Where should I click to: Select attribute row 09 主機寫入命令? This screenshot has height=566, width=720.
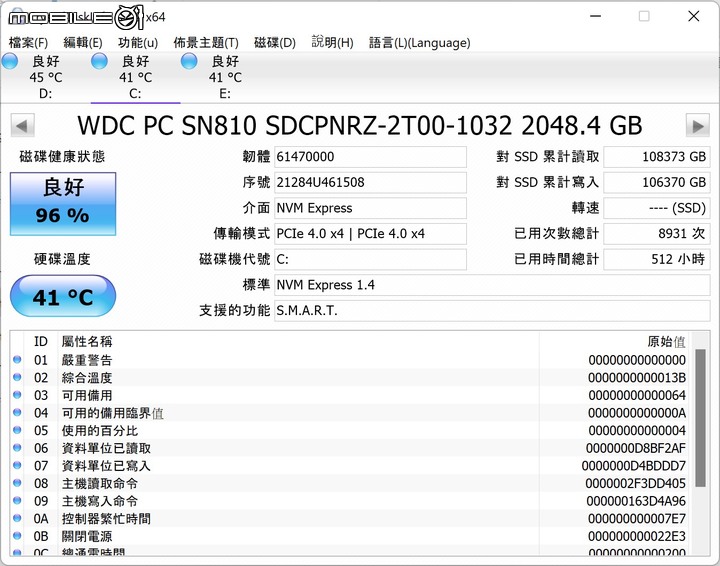[x=350, y=501]
